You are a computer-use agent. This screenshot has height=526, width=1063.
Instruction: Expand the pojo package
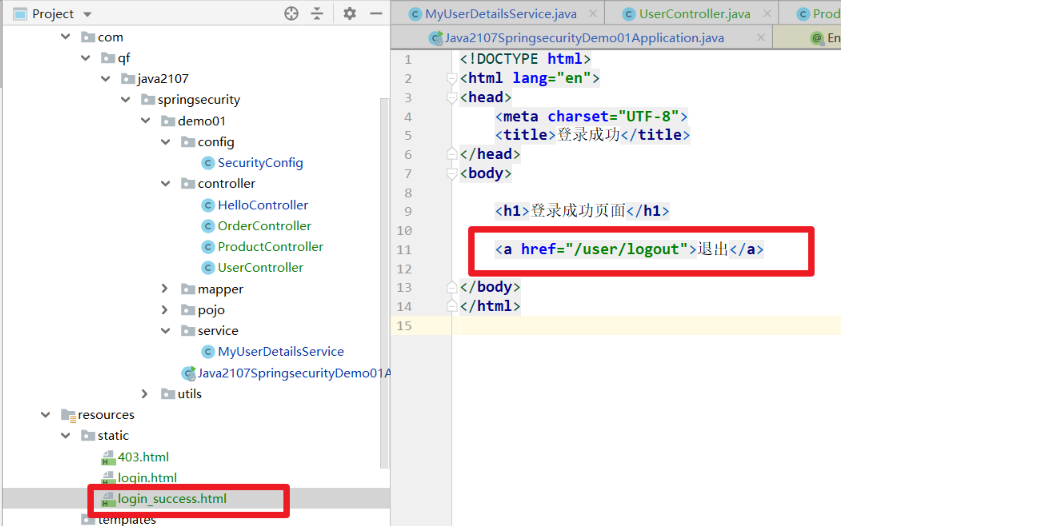click(165, 310)
